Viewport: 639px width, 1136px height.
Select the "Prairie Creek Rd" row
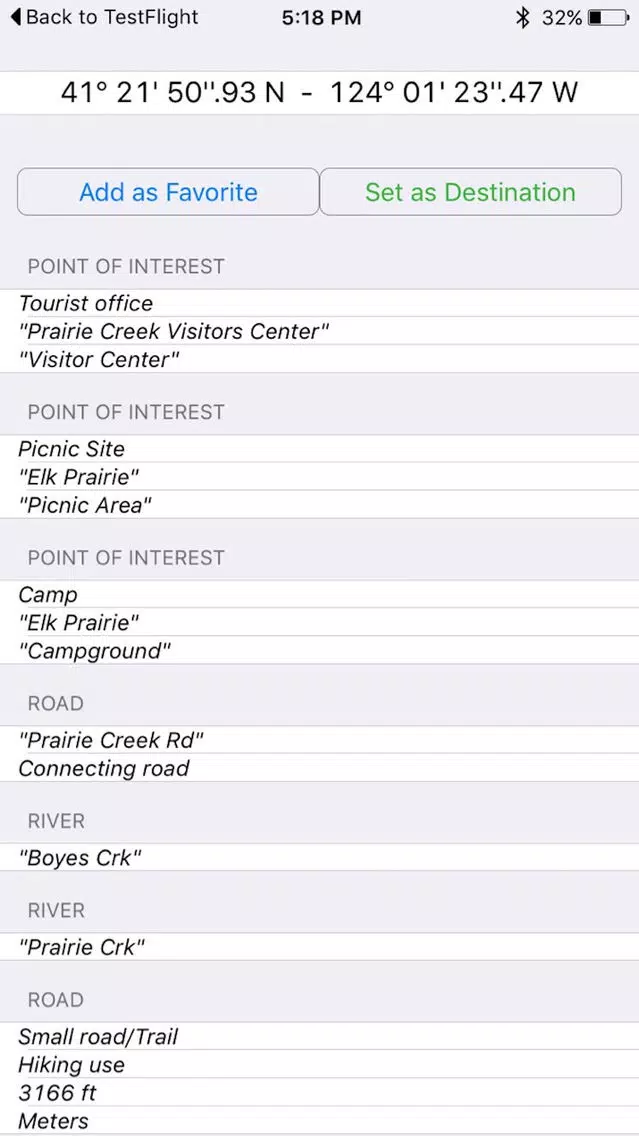[x=320, y=740]
